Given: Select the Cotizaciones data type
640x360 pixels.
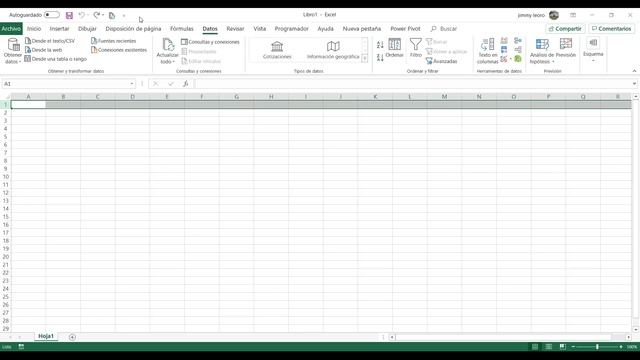Looking at the screenshot, I should (277, 50).
